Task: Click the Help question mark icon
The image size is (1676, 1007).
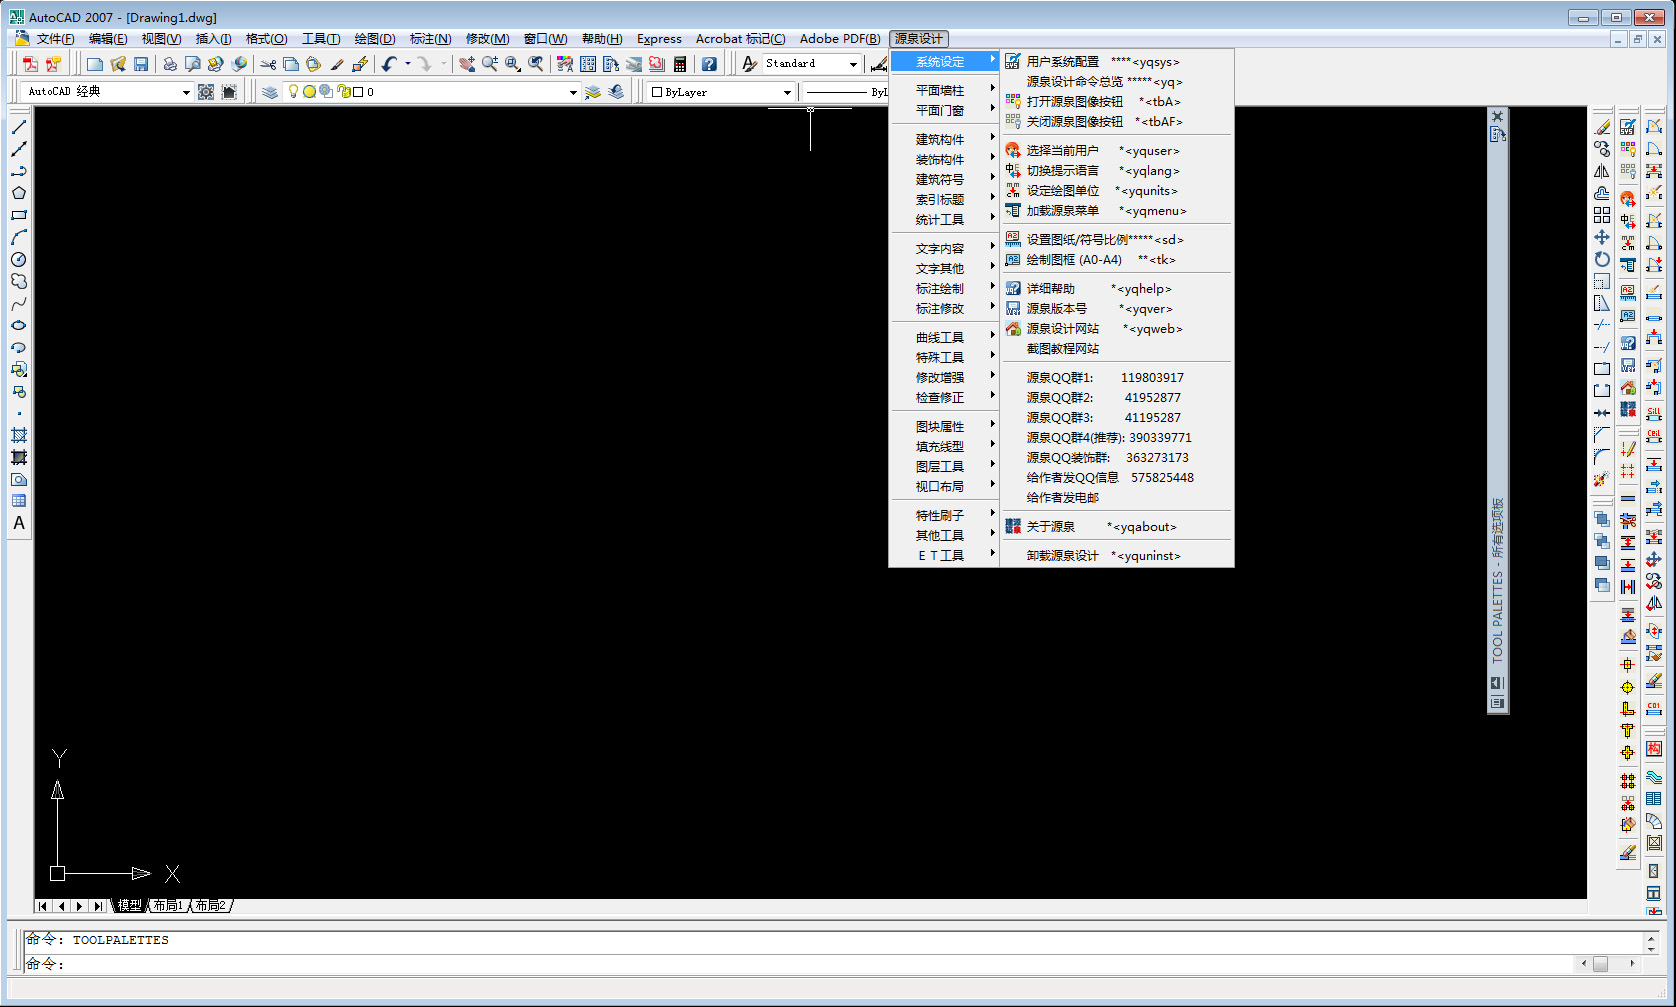Action: [x=709, y=64]
